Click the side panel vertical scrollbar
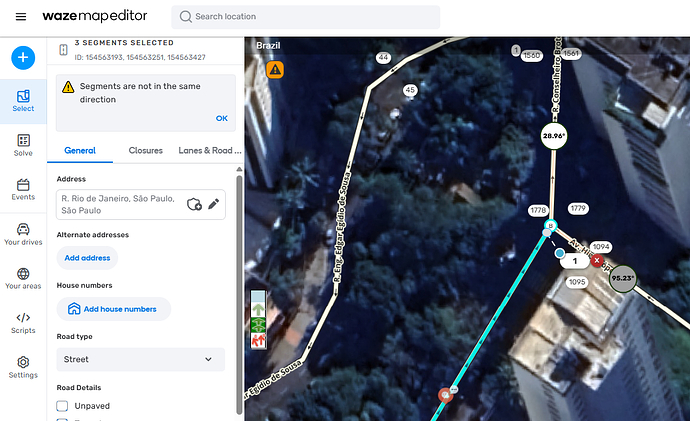This screenshot has height=421, width=690. (x=239, y=295)
